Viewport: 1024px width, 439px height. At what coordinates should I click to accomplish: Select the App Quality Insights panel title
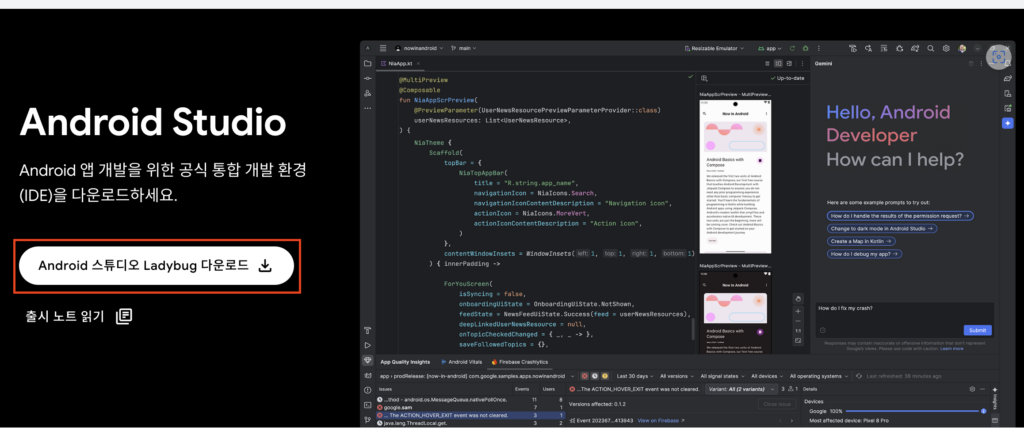tap(405, 361)
